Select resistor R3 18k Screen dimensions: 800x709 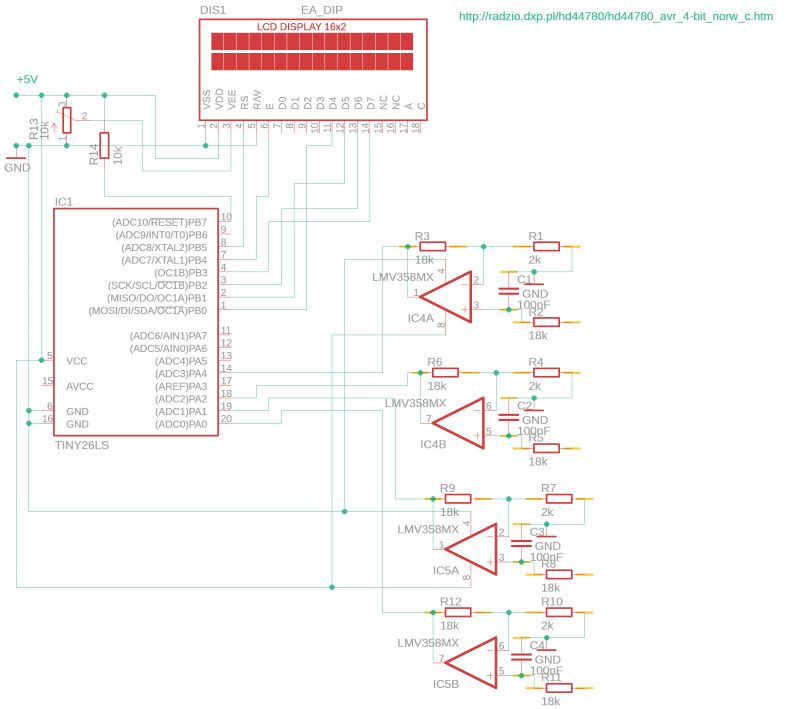[435, 248]
